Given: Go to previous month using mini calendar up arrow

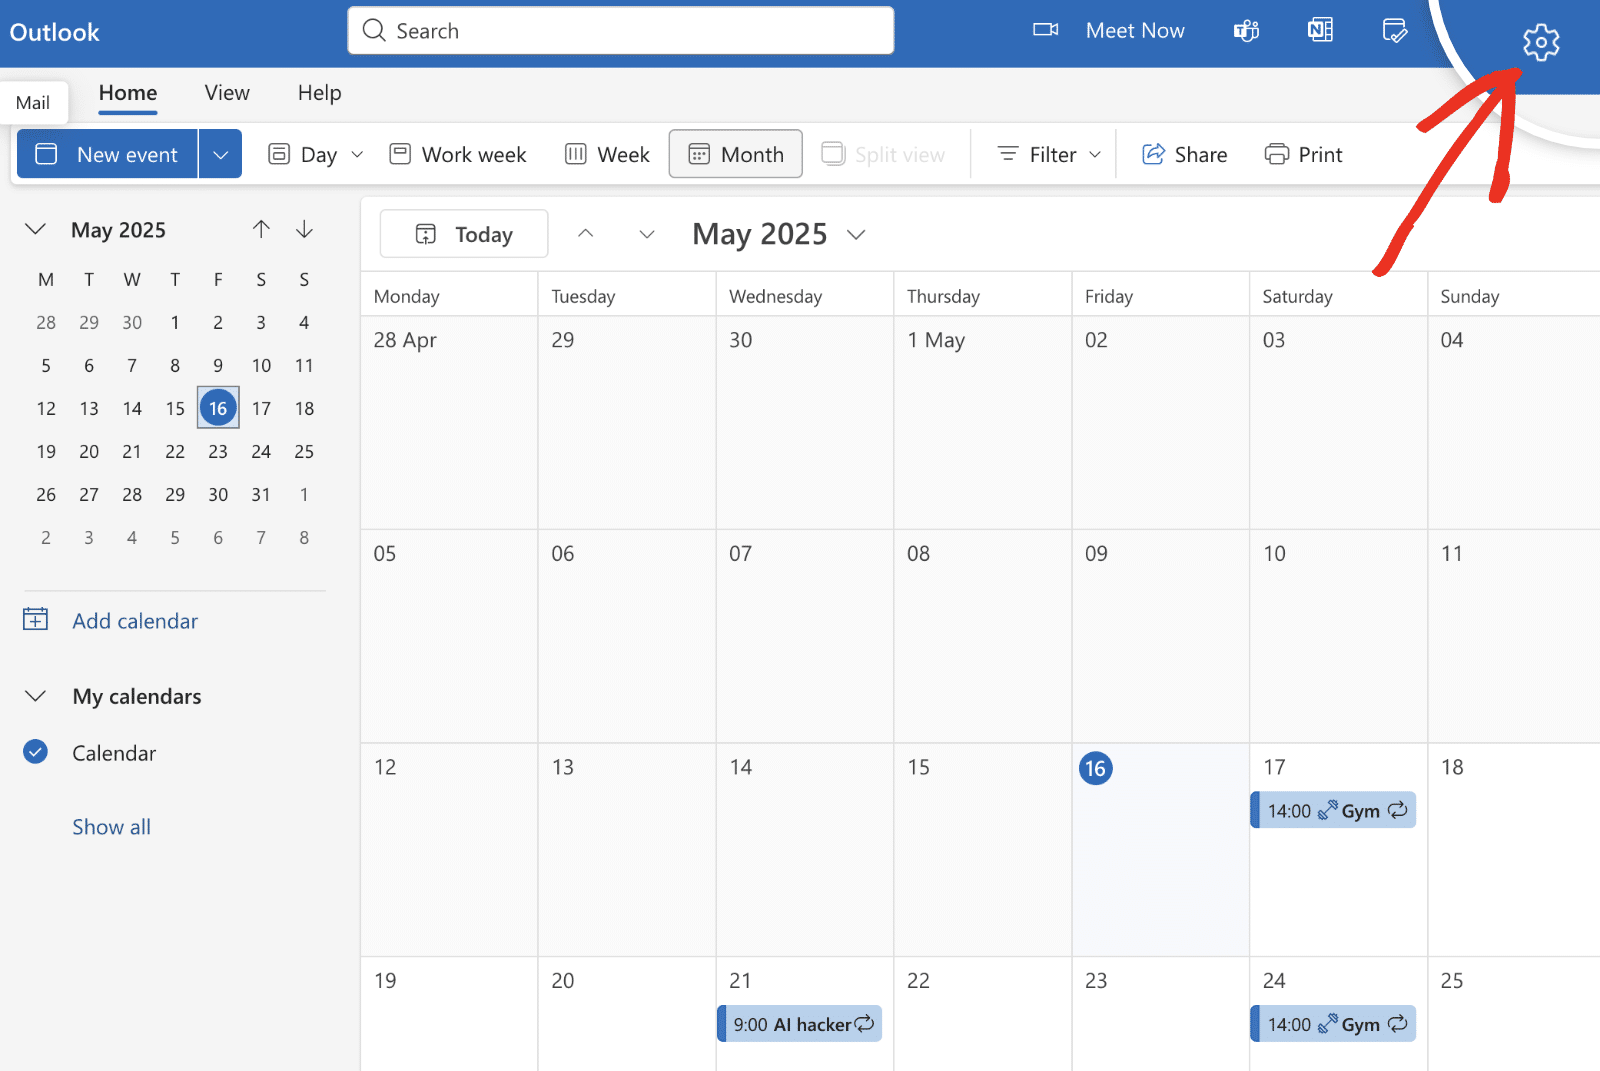Looking at the screenshot, I should (x=261, y=229).
